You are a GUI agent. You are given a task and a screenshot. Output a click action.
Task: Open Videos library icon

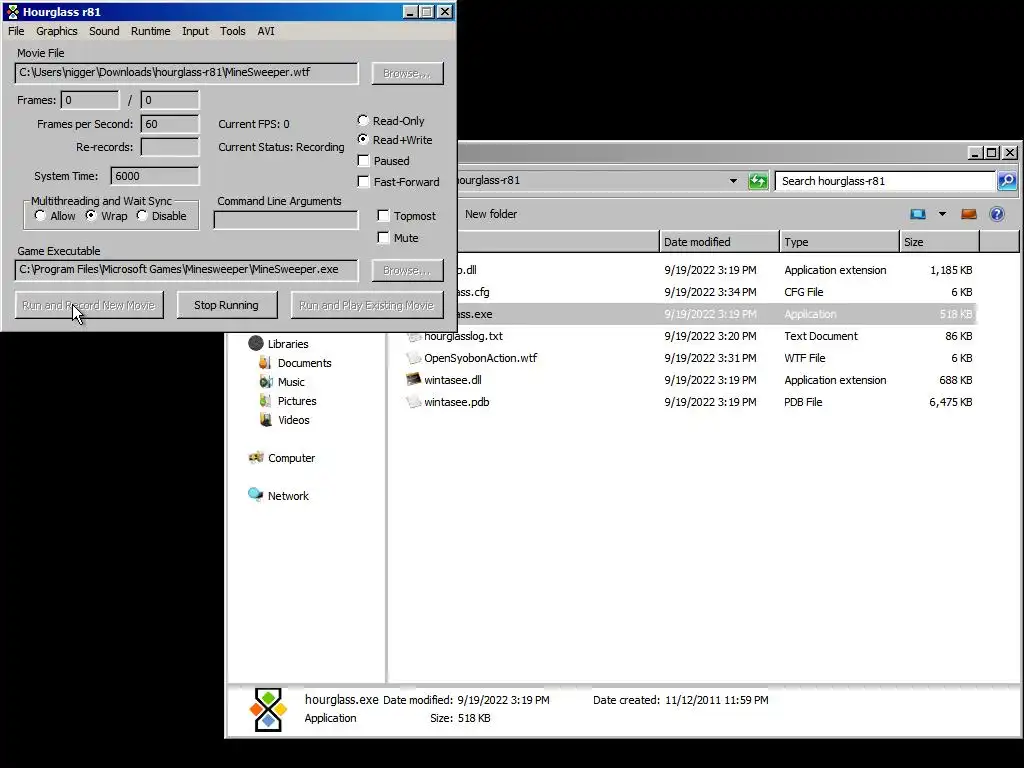click(265, 419)
